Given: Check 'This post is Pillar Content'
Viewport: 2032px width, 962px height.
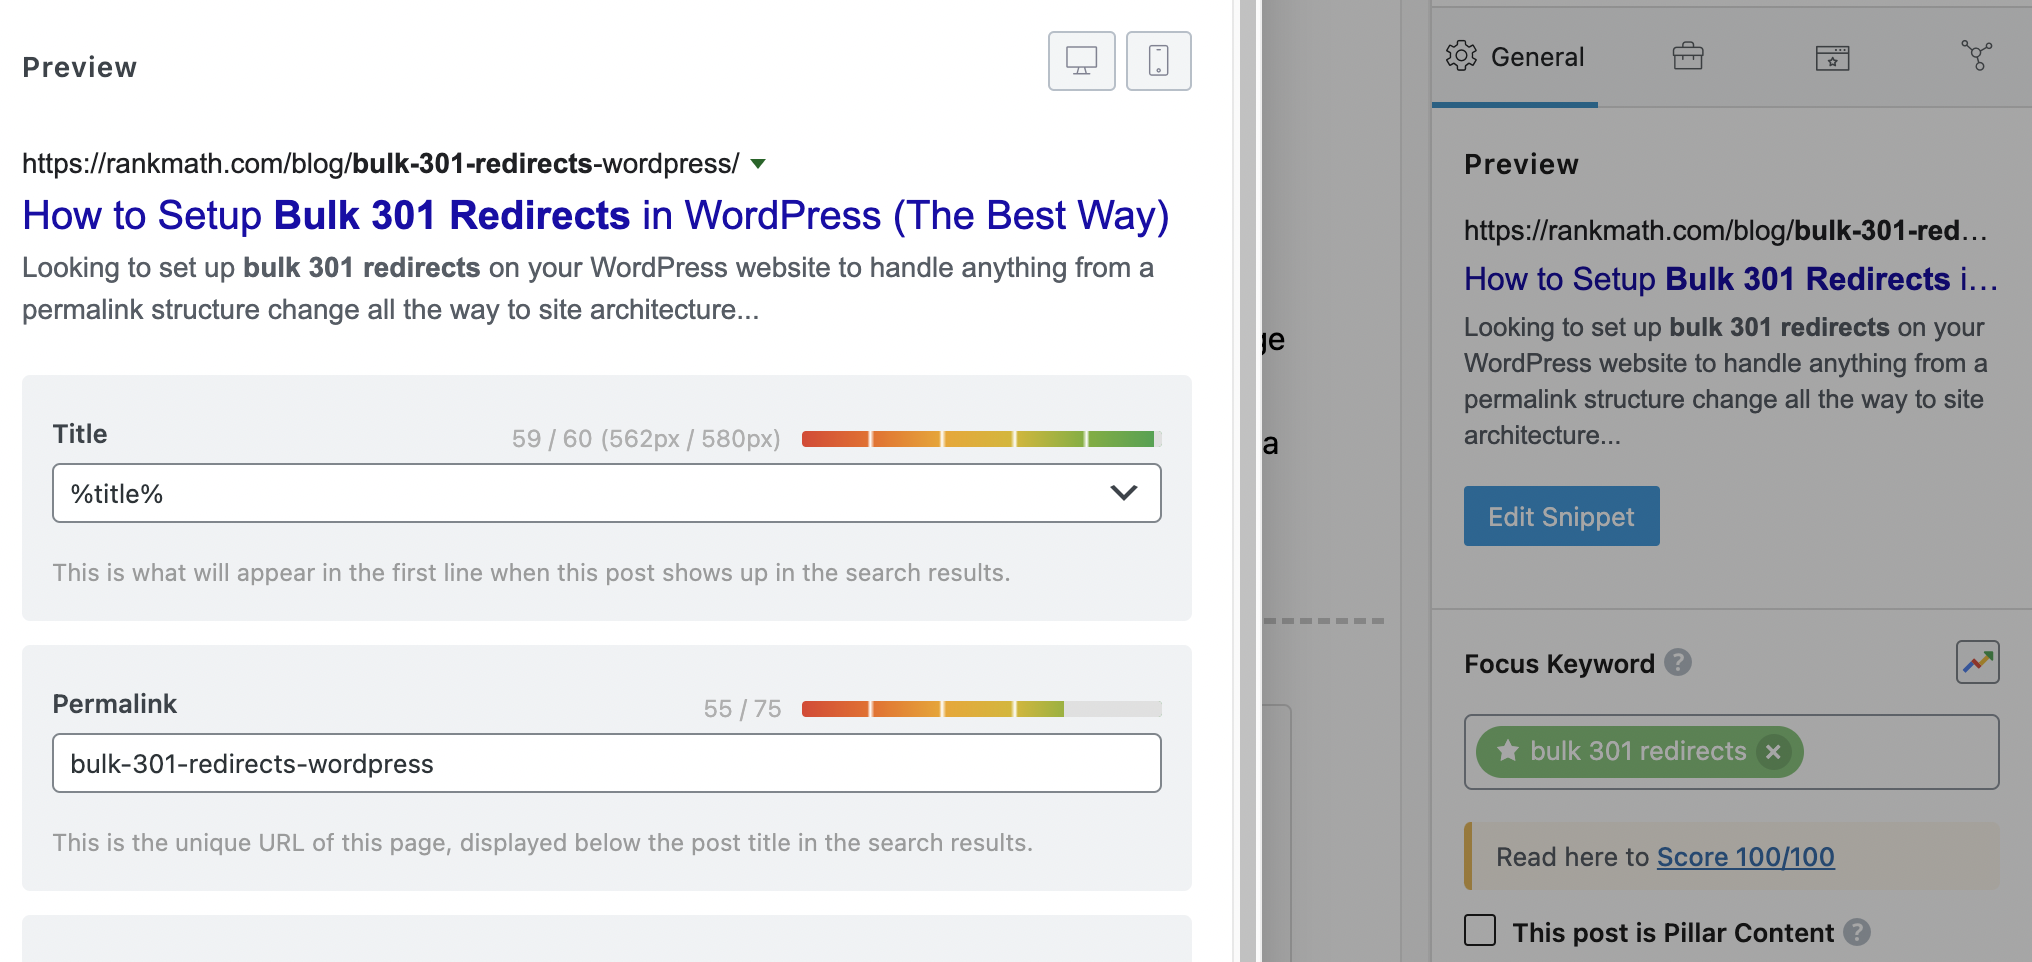Looking at the screenshot, I should pos(1480,931).
